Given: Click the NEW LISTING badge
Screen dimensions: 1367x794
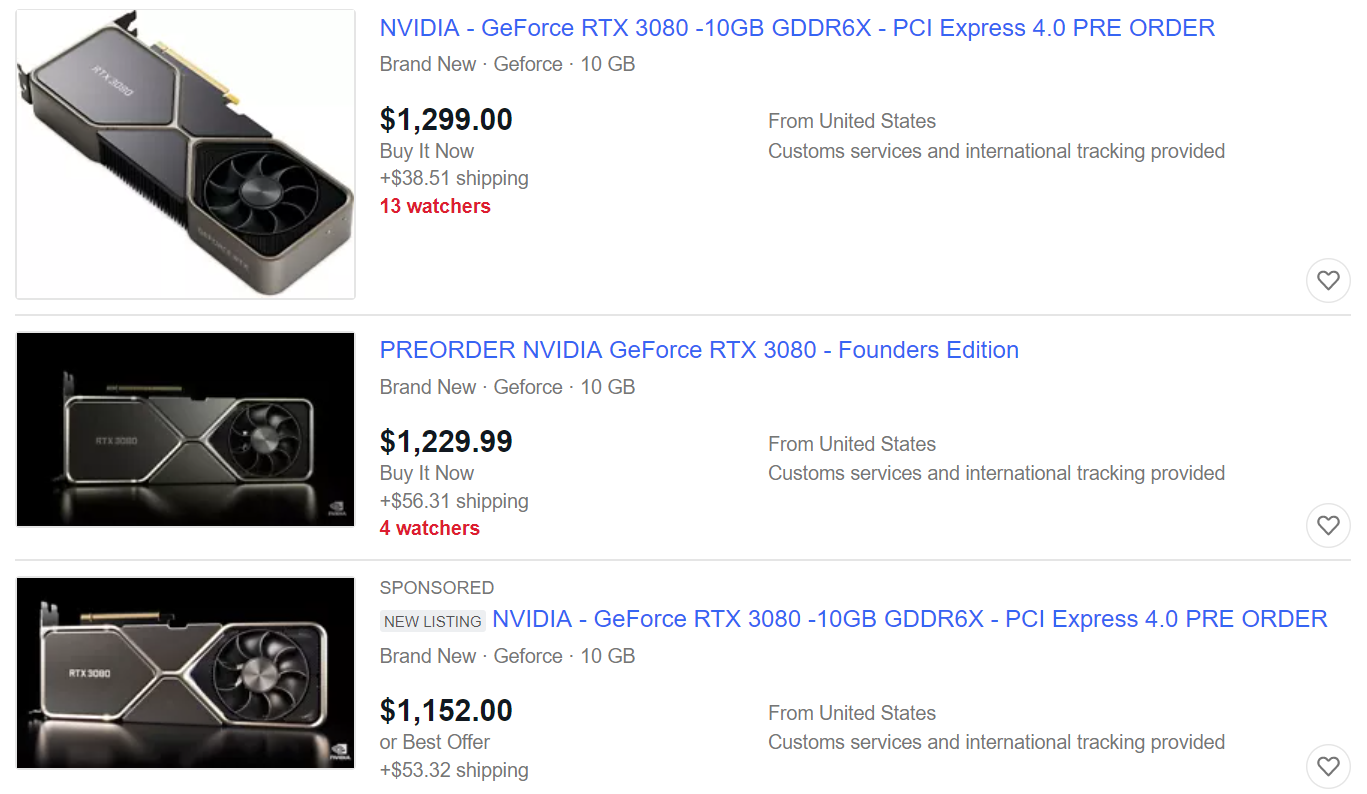Looking at the screenshot, I should coord(433,621).
